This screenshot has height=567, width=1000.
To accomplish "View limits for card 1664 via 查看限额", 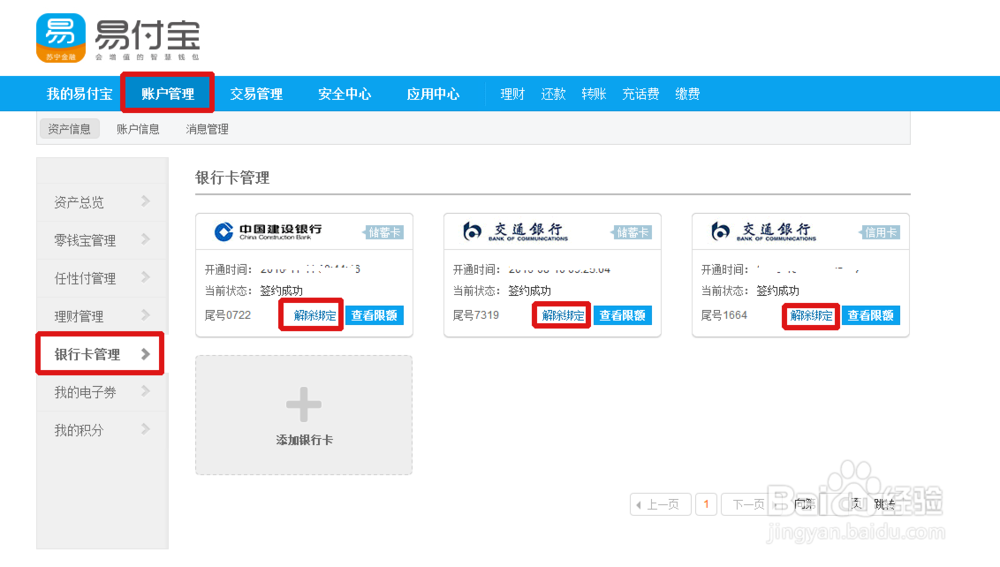I will [x=871, y=315].
